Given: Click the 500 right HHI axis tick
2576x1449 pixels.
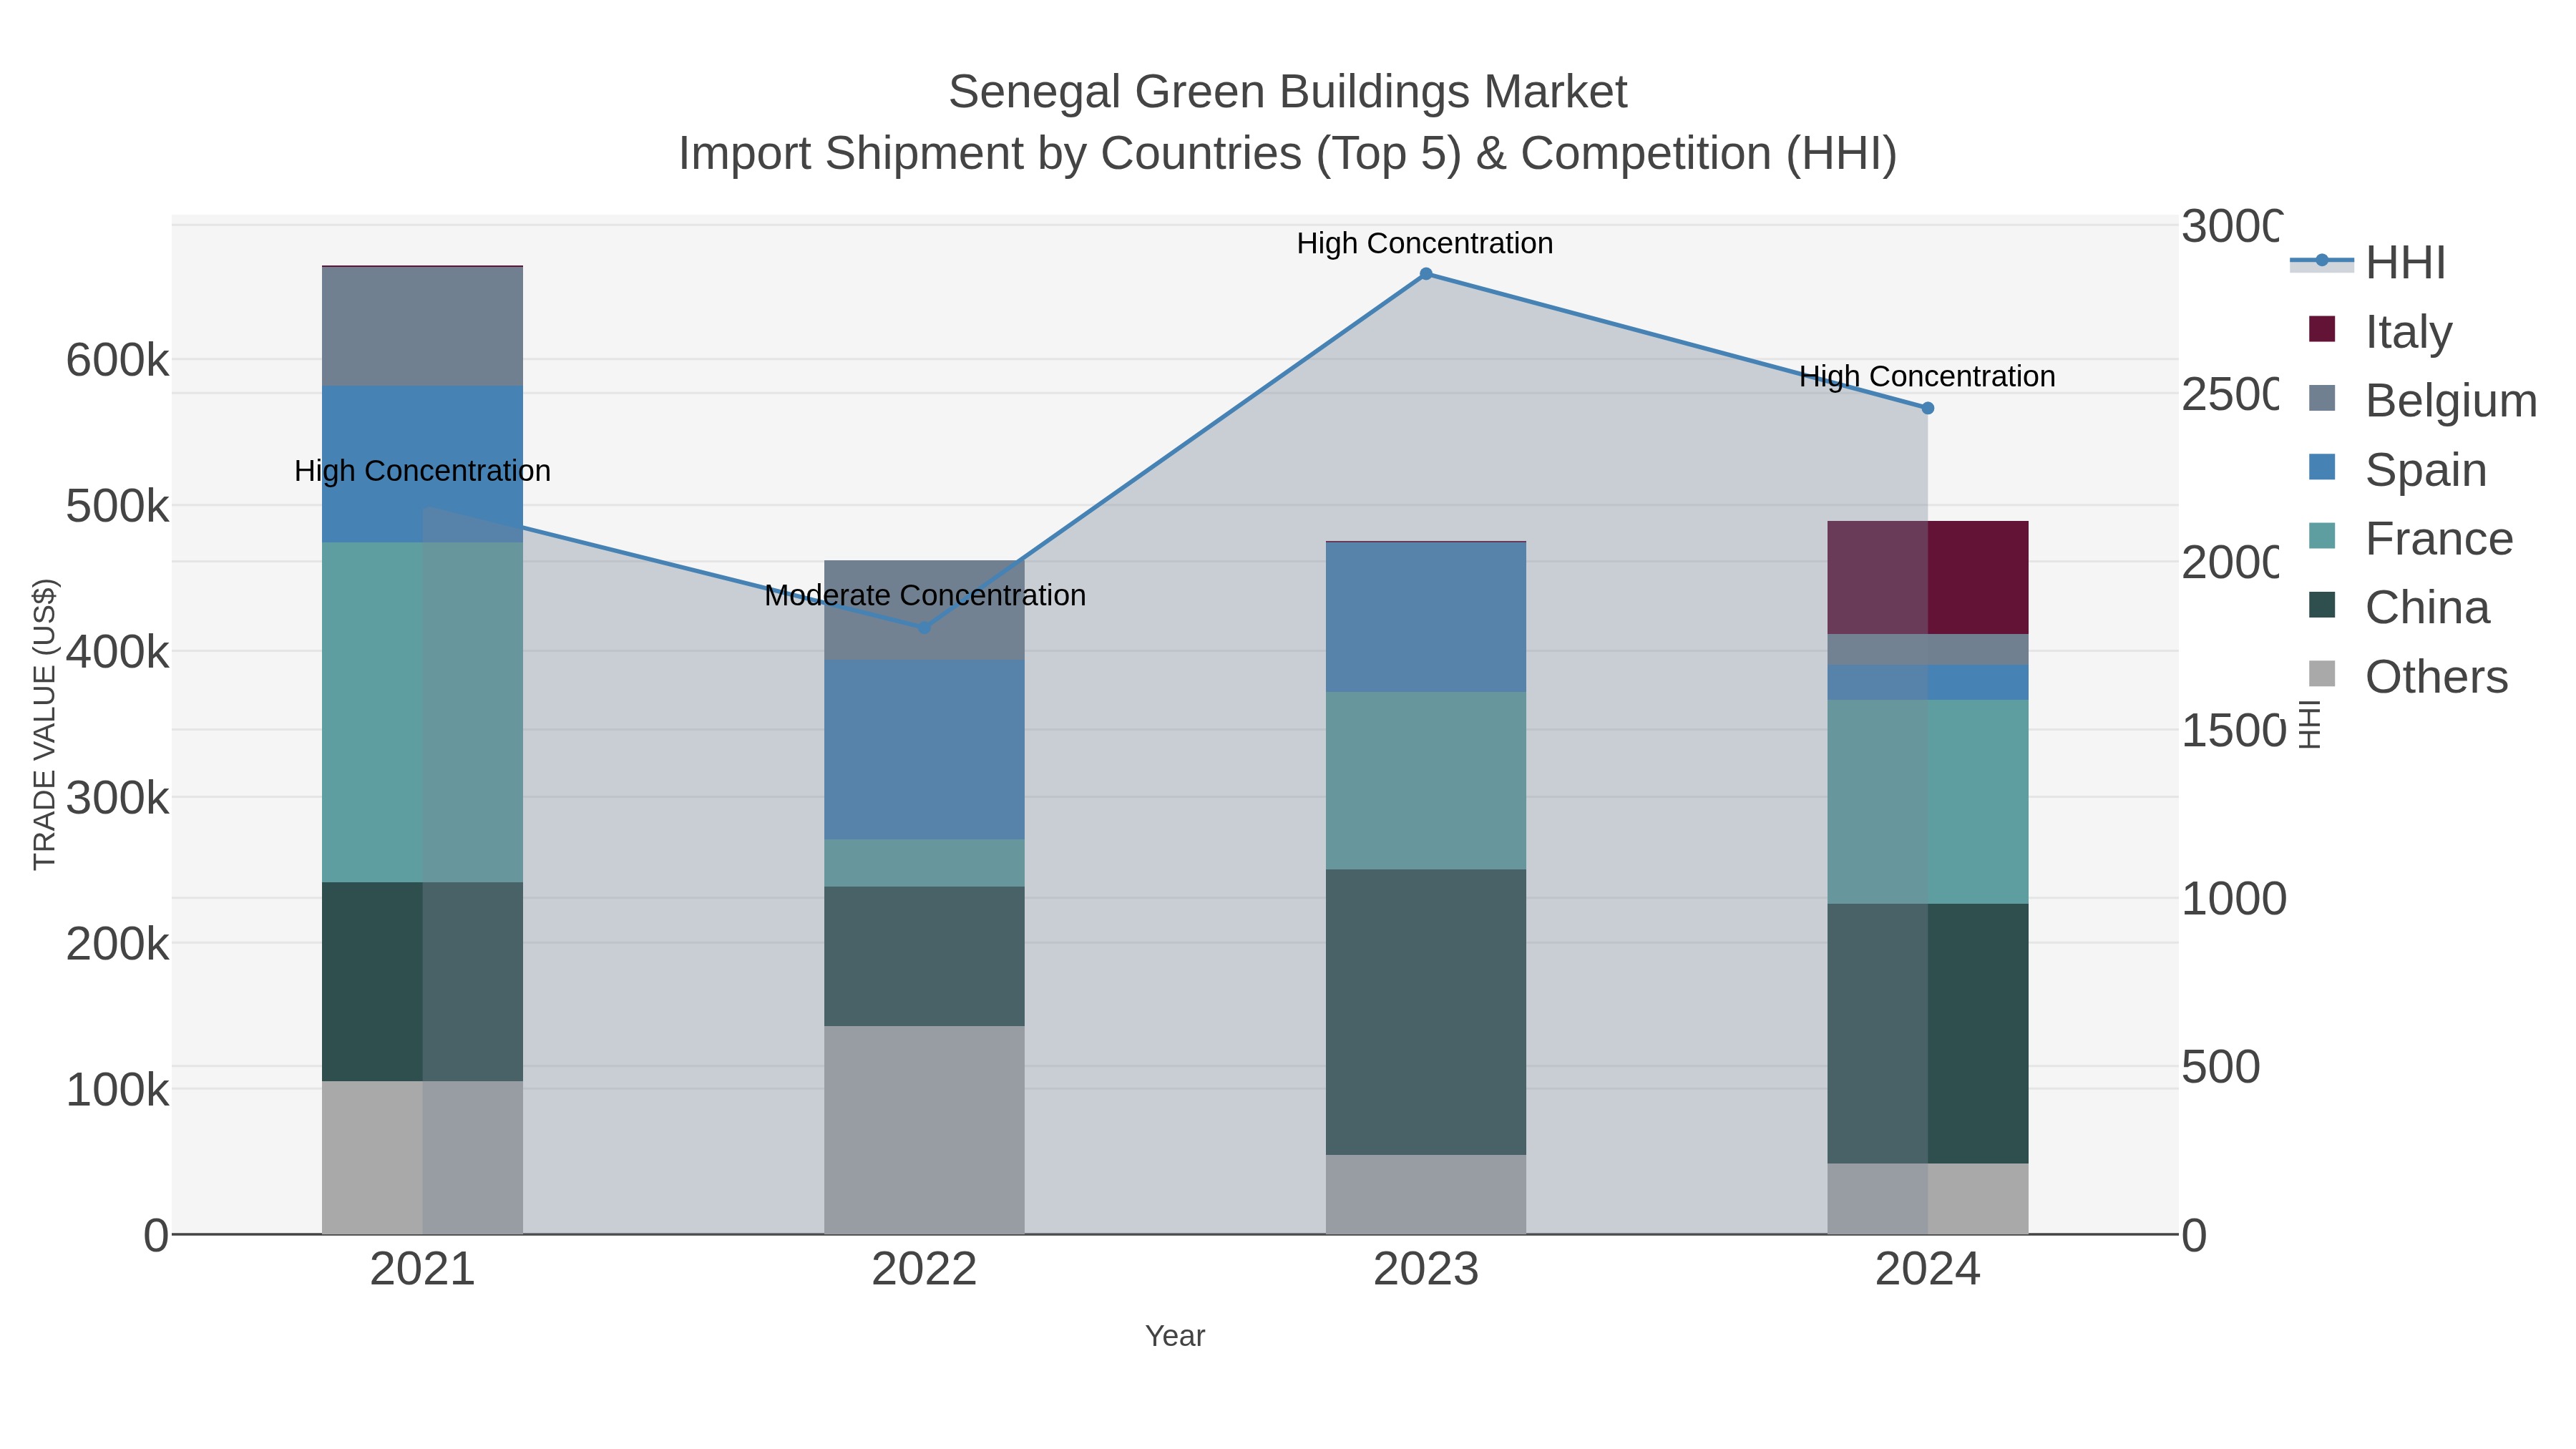Looking at the screenshot, I should (x=2221, y=1066).
